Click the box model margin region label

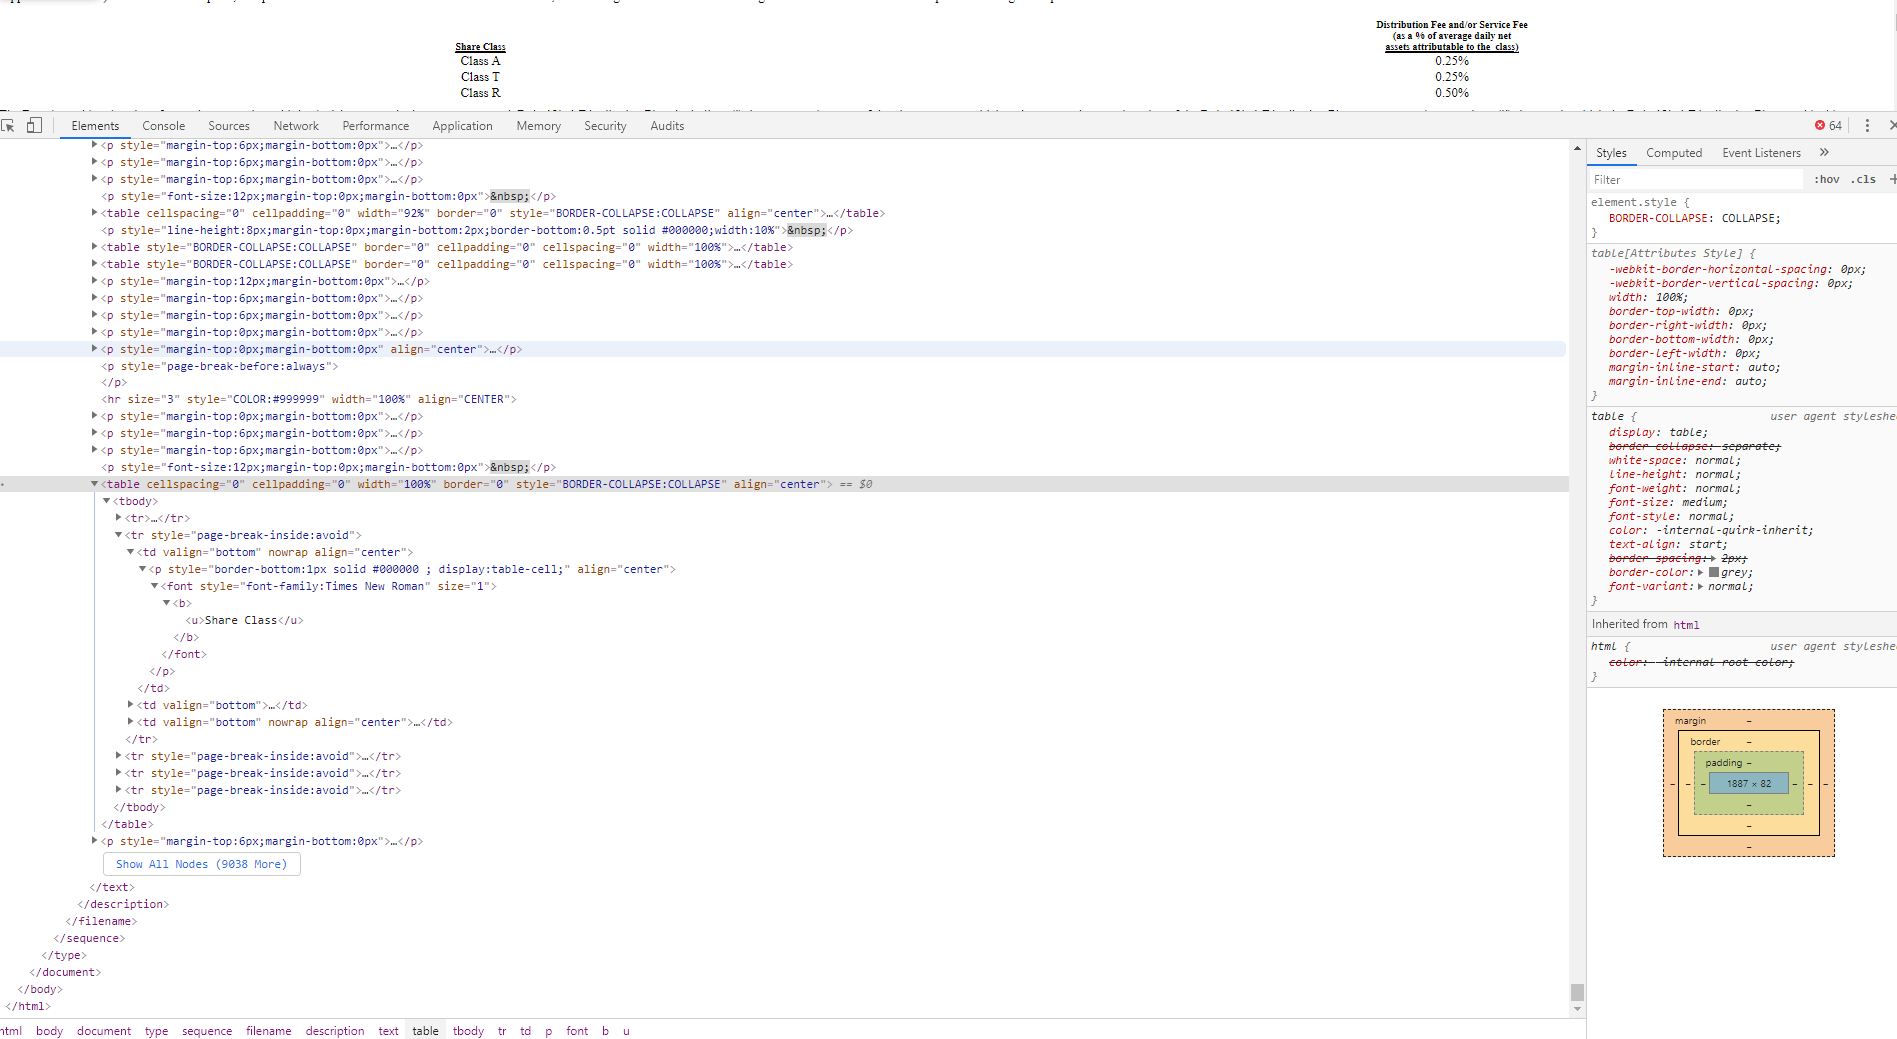[x=1690, y=721]
